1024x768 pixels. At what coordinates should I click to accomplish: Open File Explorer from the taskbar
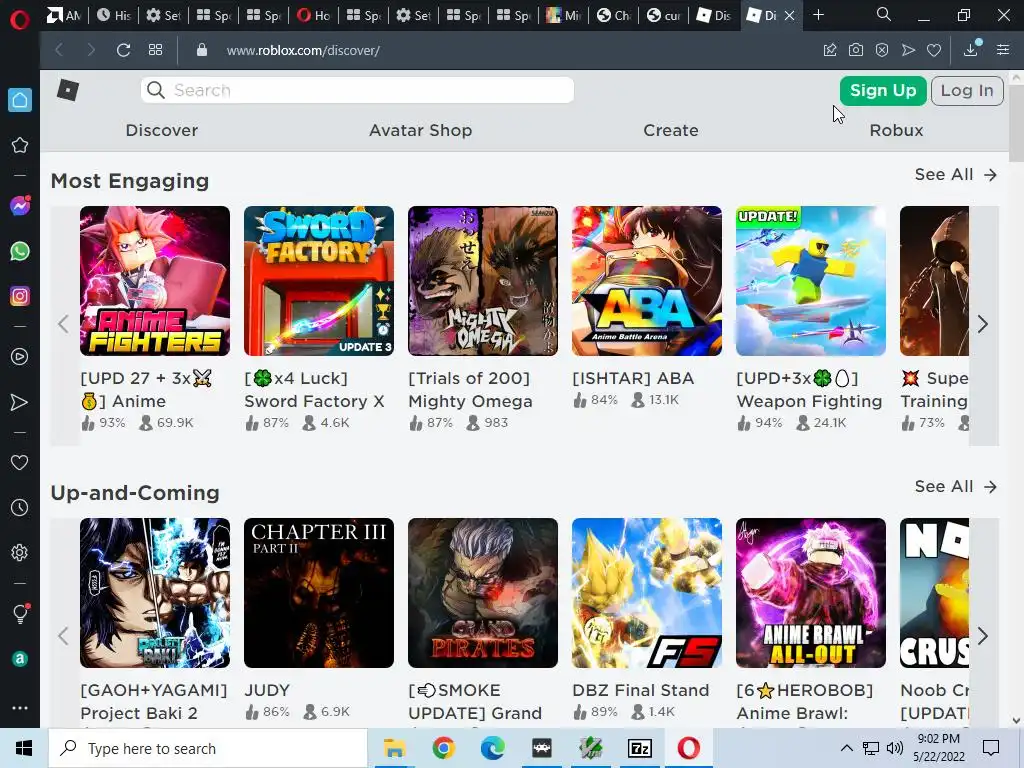pos(394,748)
